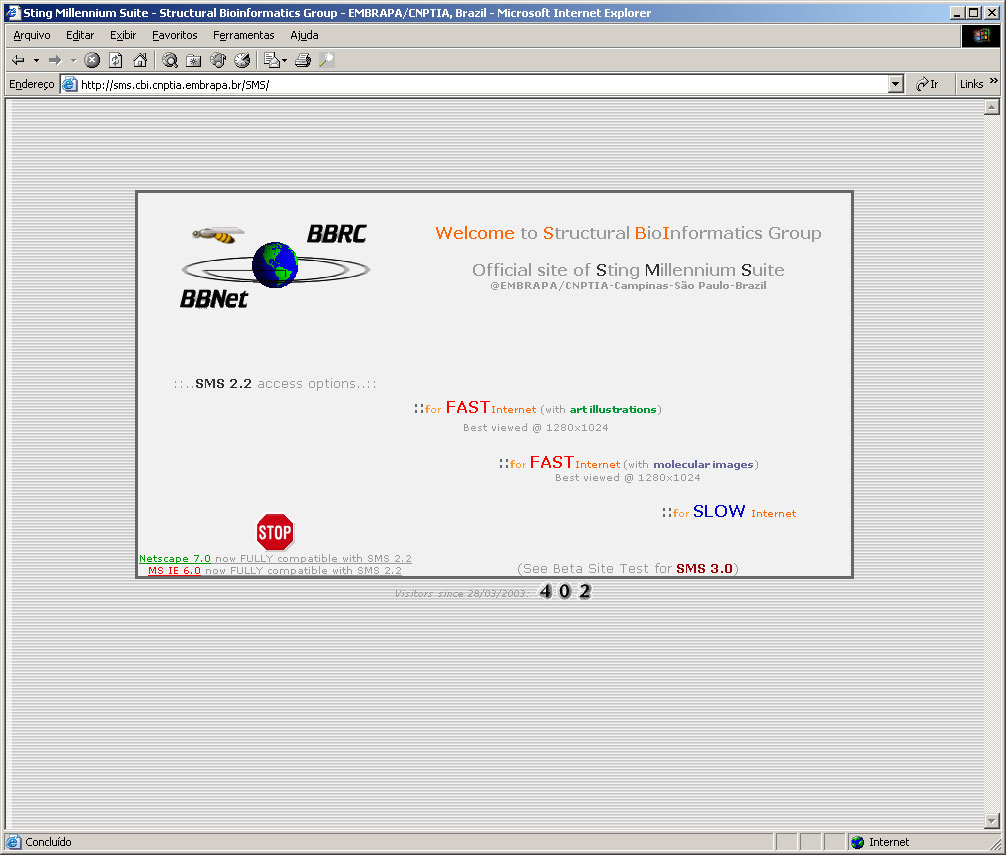Minimize the Internet Explorer window
This screenshot has width=1006, height=855.
tap(957, 12)
